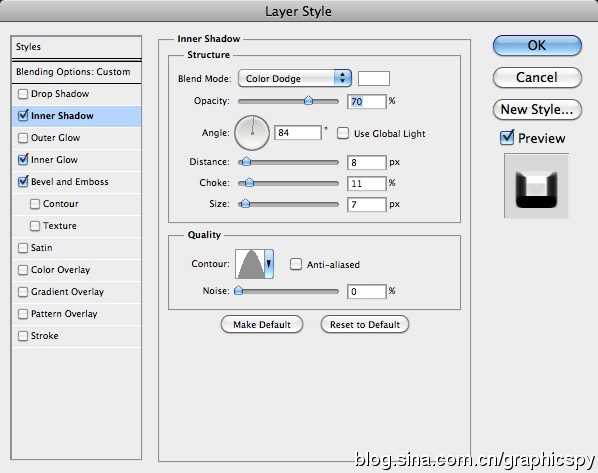Click the layer style preview thumbnail
Image resolution: width=598 pixels, height=473 pixels.
coord(536,186)
